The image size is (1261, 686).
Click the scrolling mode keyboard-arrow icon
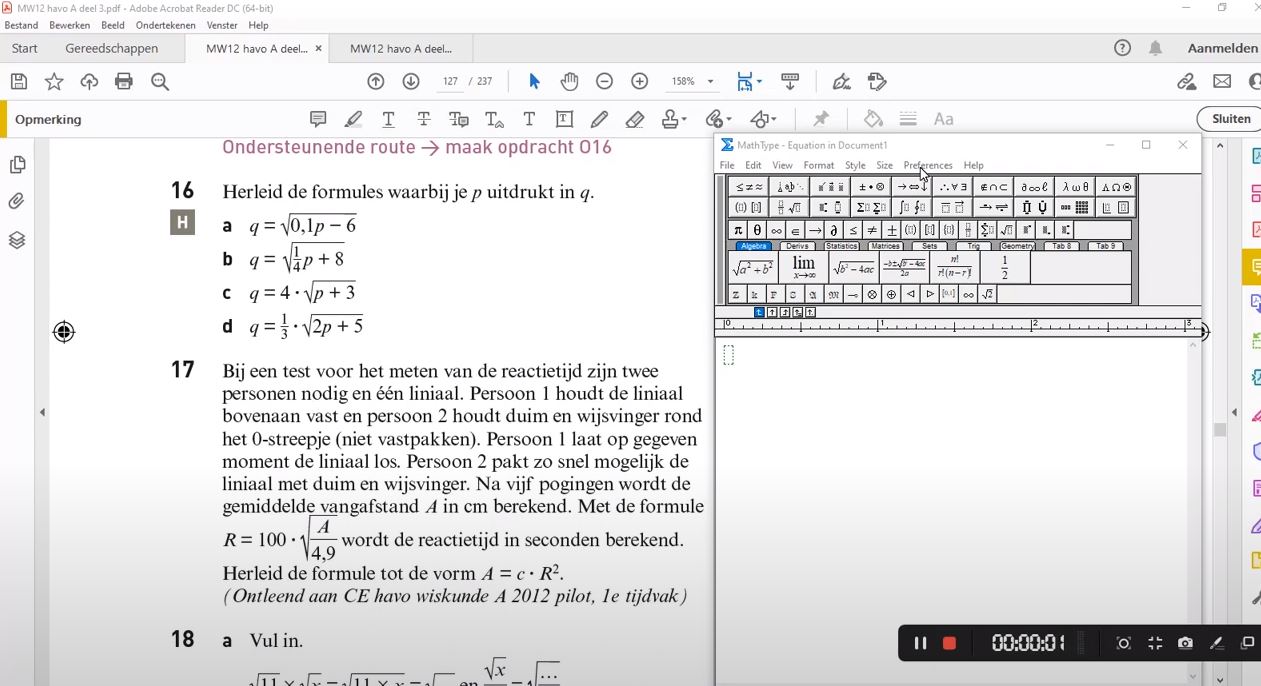pos(790,82)
